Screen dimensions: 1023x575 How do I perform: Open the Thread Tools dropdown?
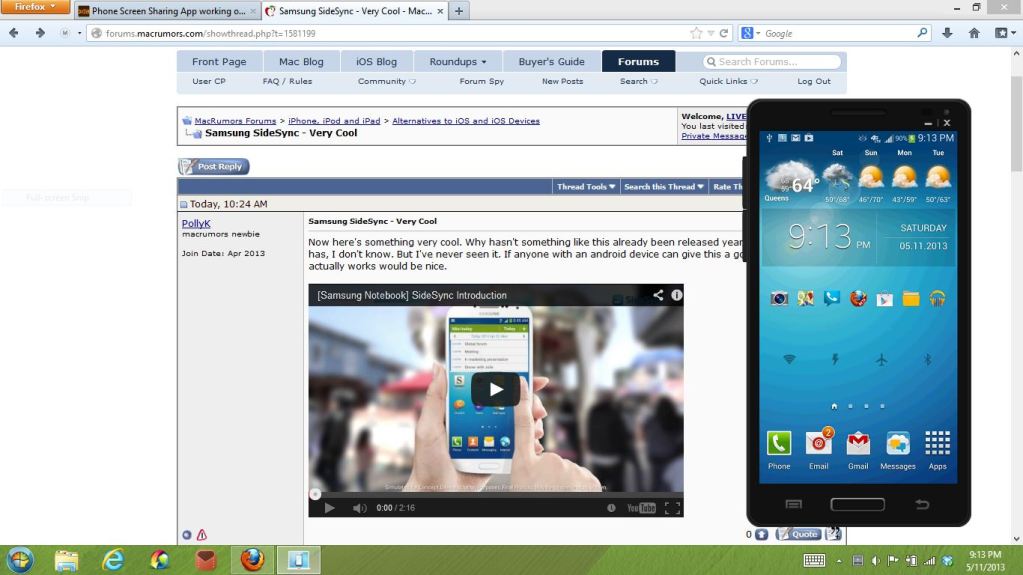click(586, 187)
